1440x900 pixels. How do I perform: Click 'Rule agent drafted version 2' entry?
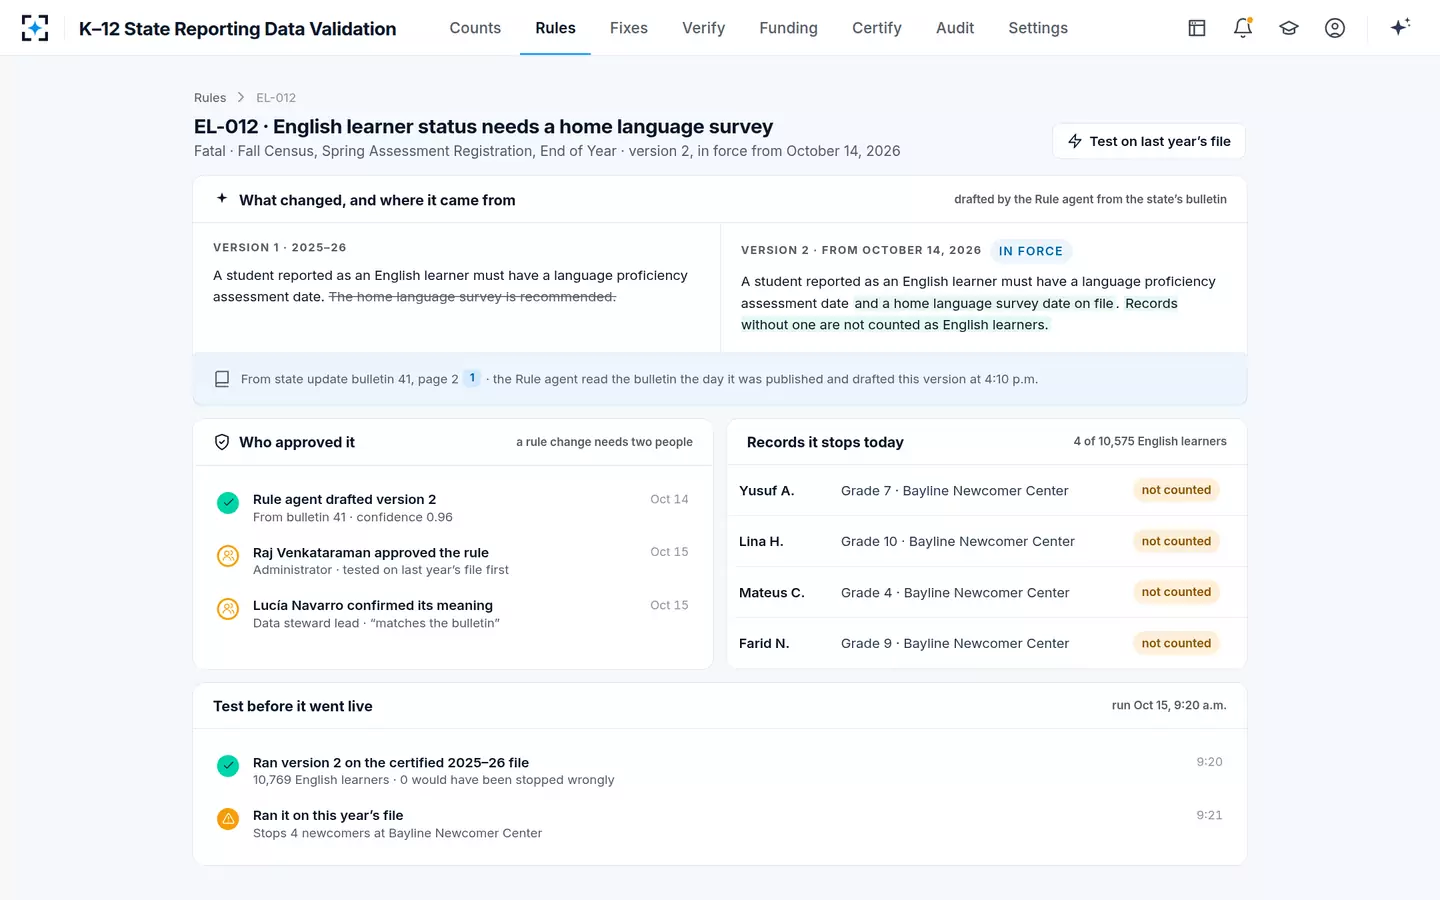pos(453,507)
